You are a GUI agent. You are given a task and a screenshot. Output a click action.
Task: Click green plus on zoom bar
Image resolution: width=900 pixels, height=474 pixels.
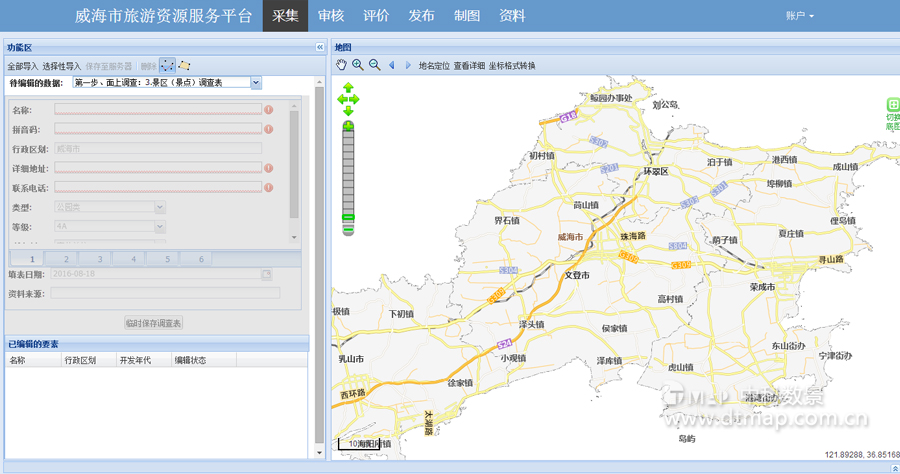pyautogui.click(x=348, y=125)
